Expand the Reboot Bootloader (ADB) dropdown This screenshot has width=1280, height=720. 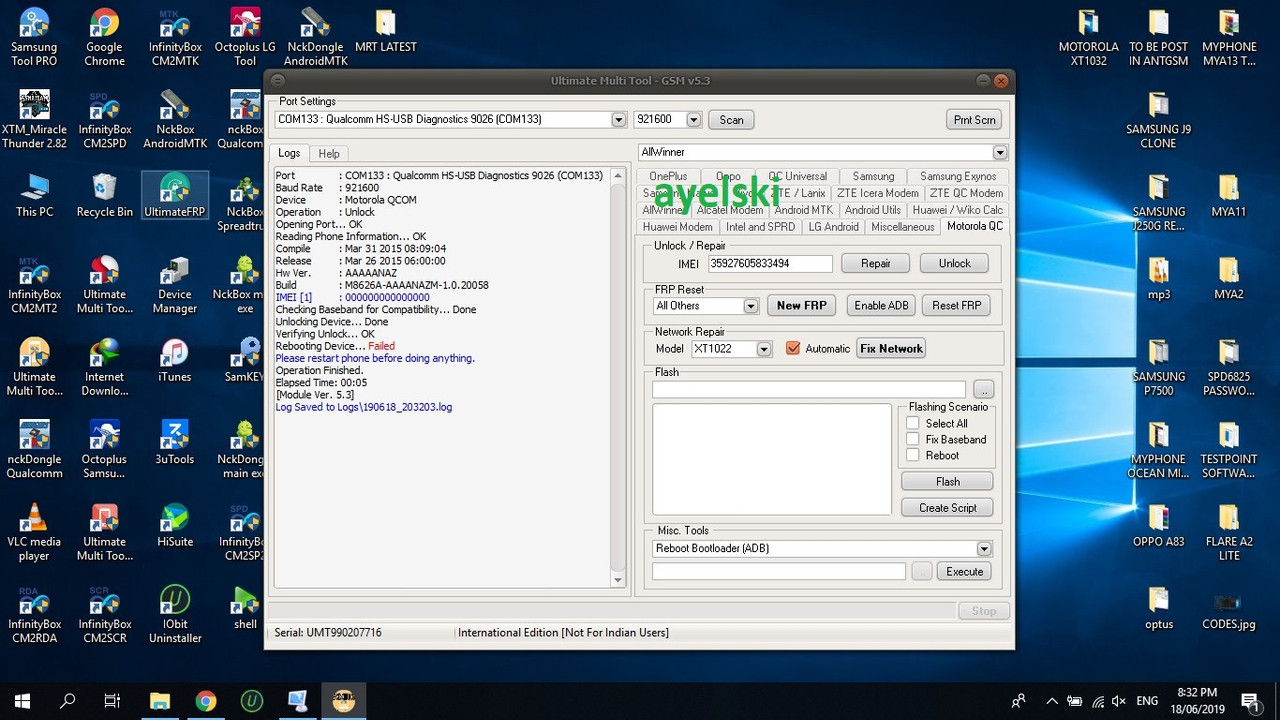click(984, 549)
